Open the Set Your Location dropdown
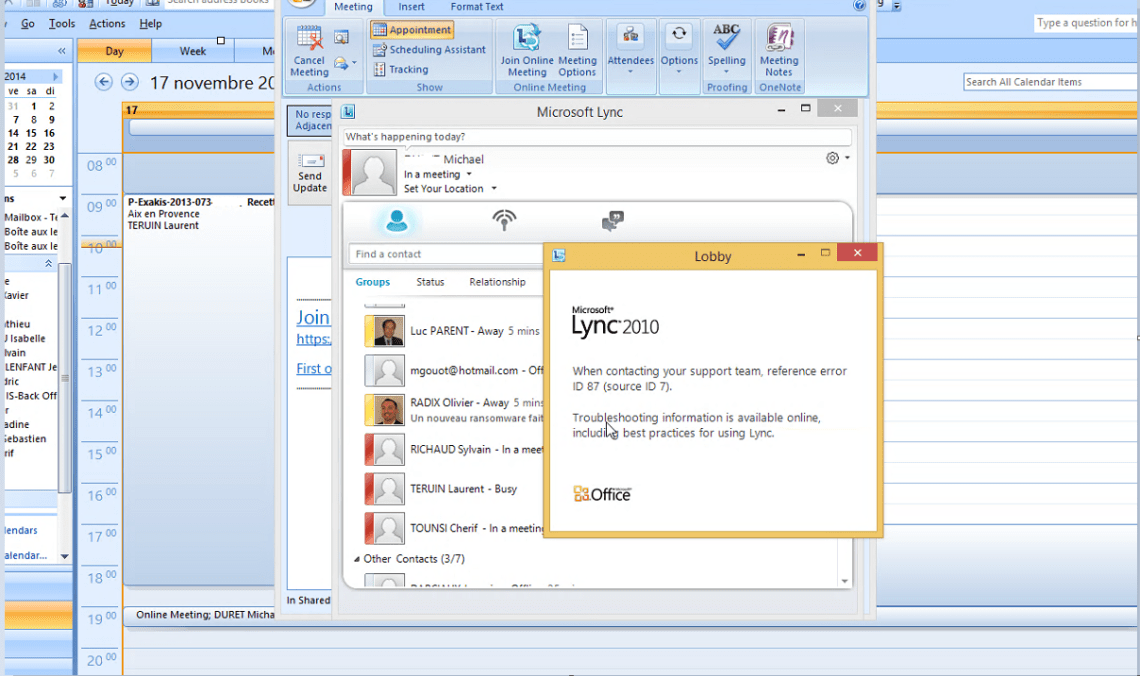Viewport: 1140px width, 676px height. click(x=450, y=189)
